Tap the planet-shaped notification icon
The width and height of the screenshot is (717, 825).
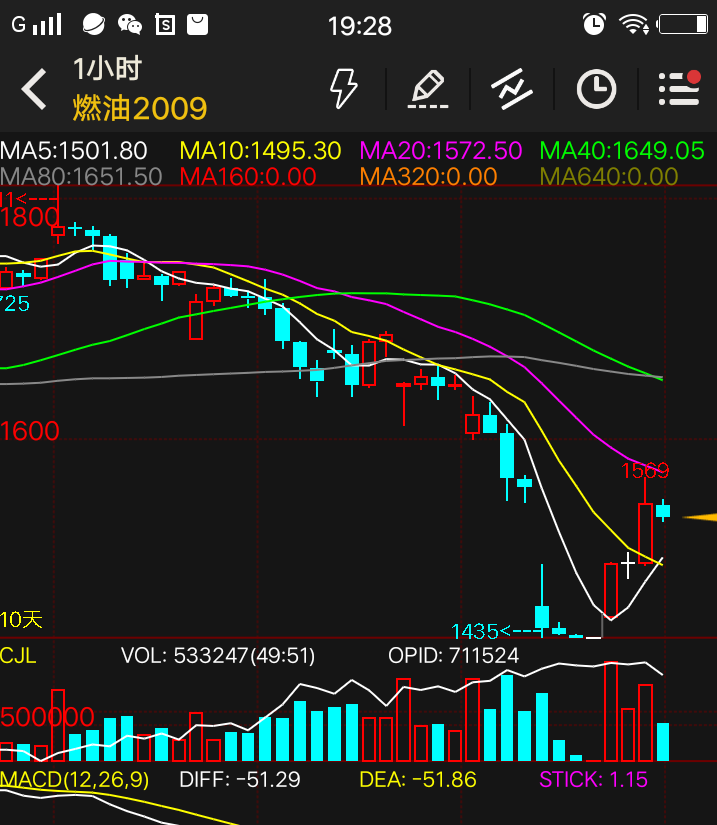[94, 24]
